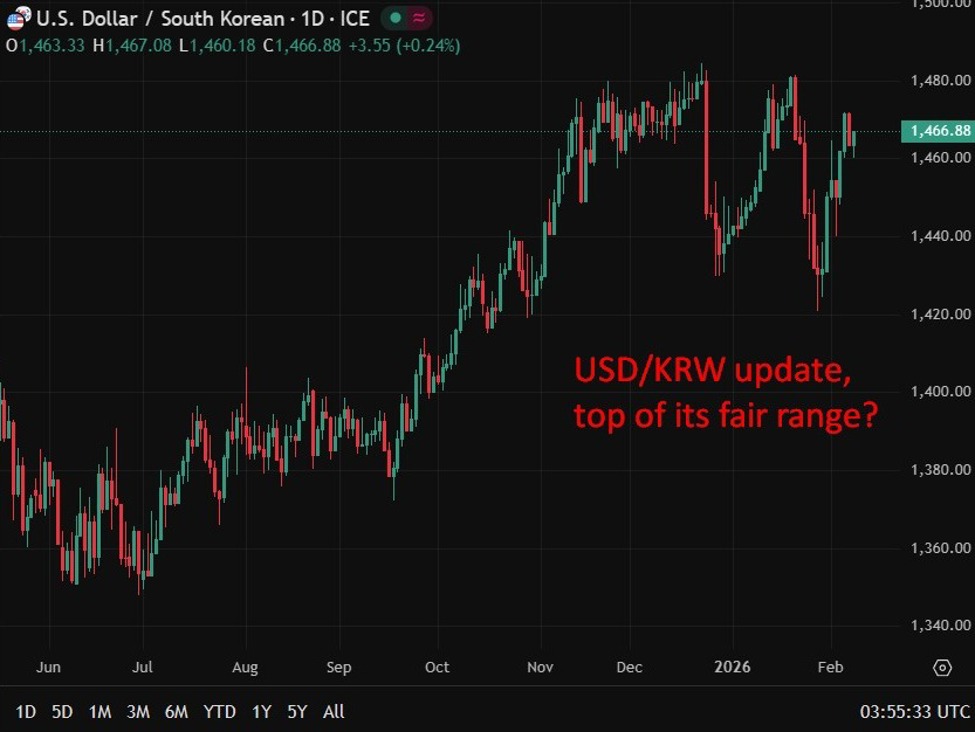The image size is (975, 732).
Task: Open chart settings hexagon icon
Action: pyautogui.click(x=941, y=667)
